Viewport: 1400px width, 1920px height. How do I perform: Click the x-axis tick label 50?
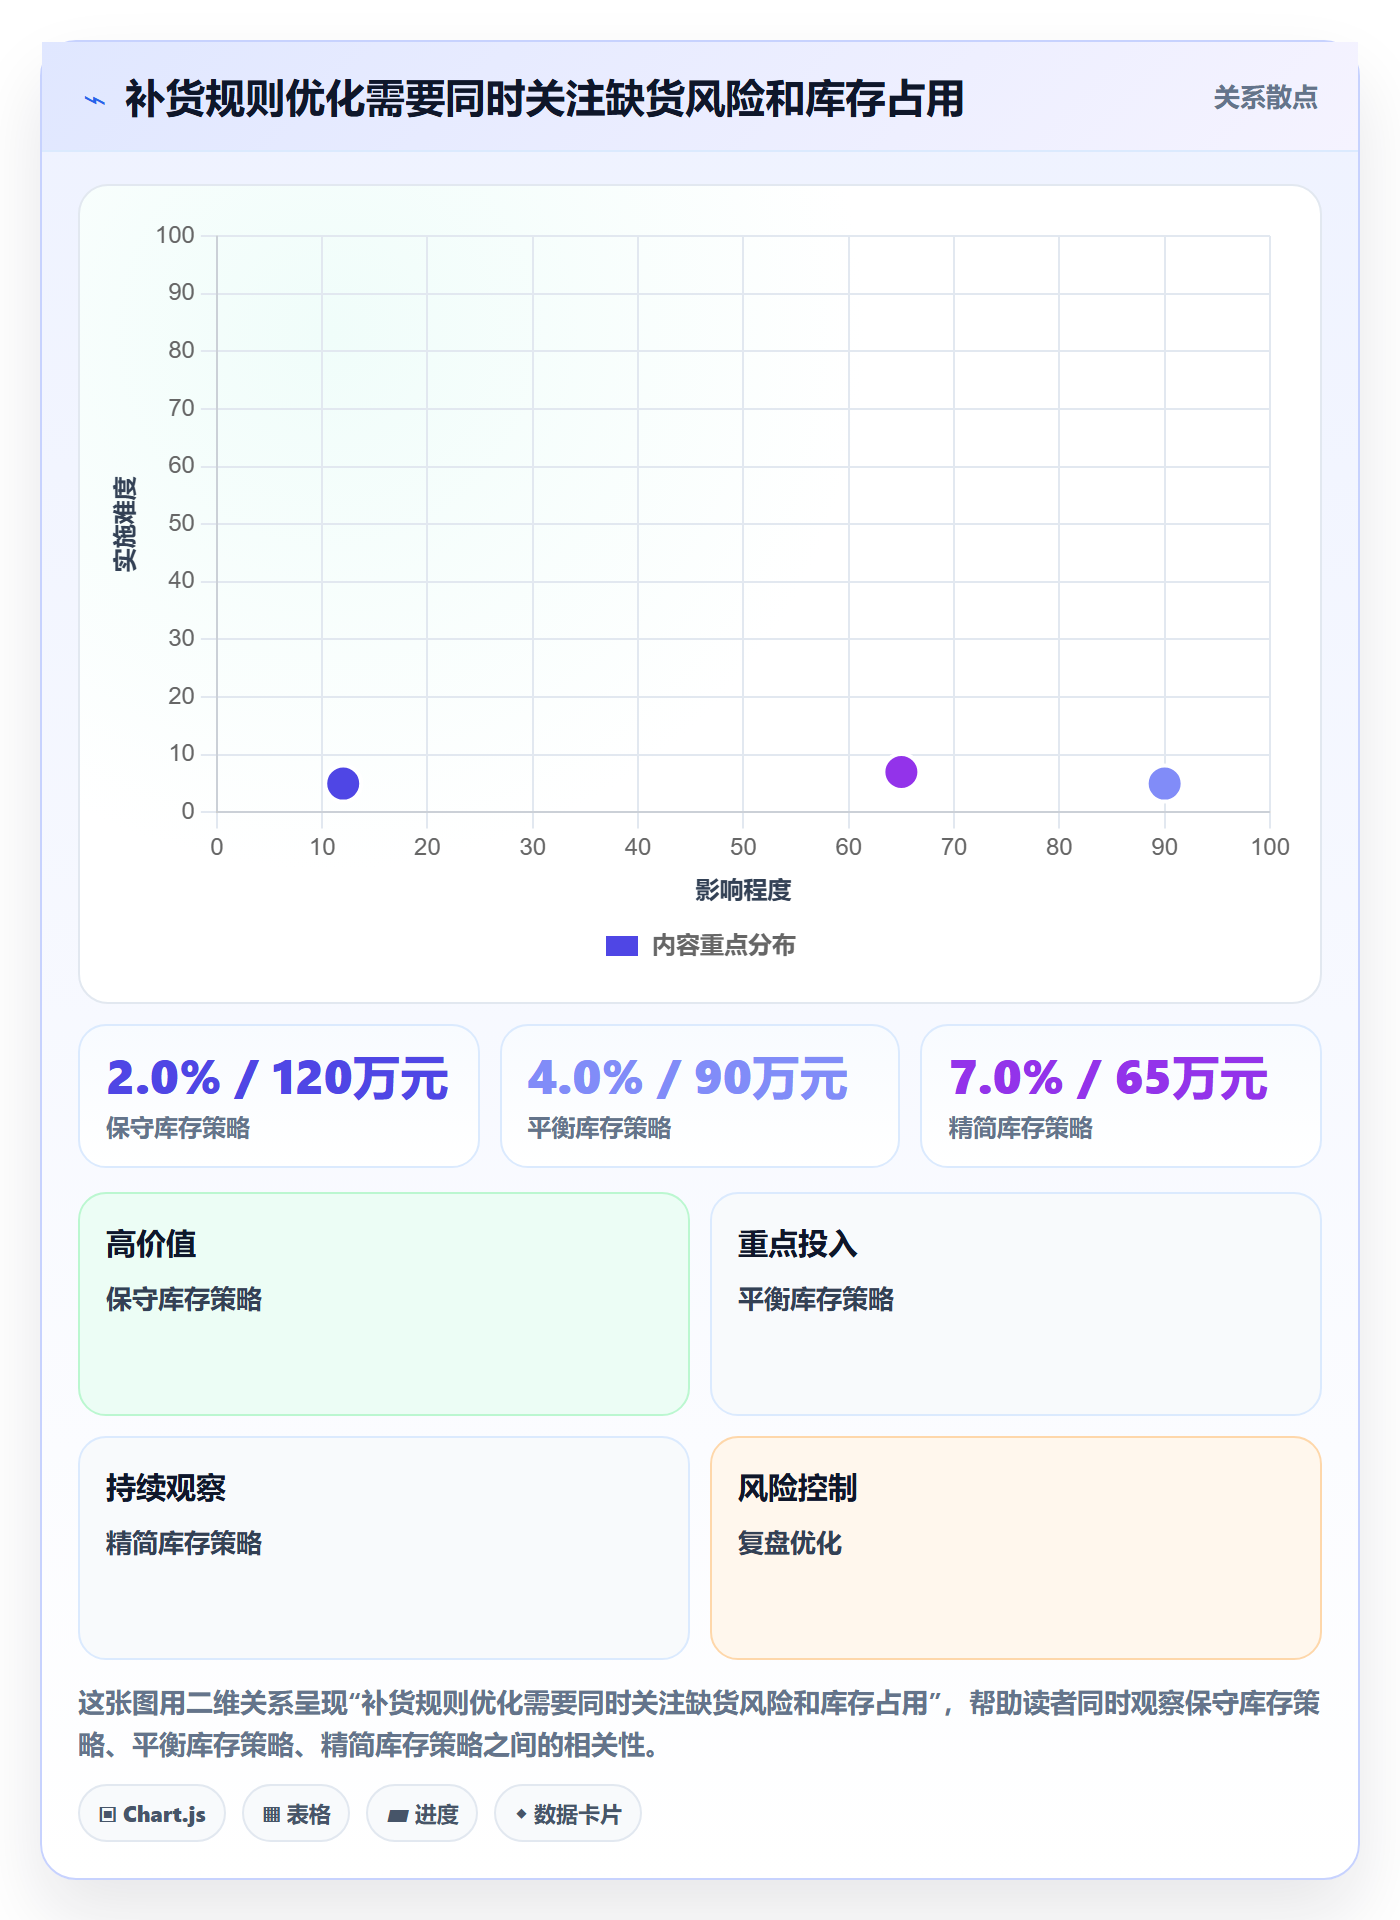coord(743,847)
